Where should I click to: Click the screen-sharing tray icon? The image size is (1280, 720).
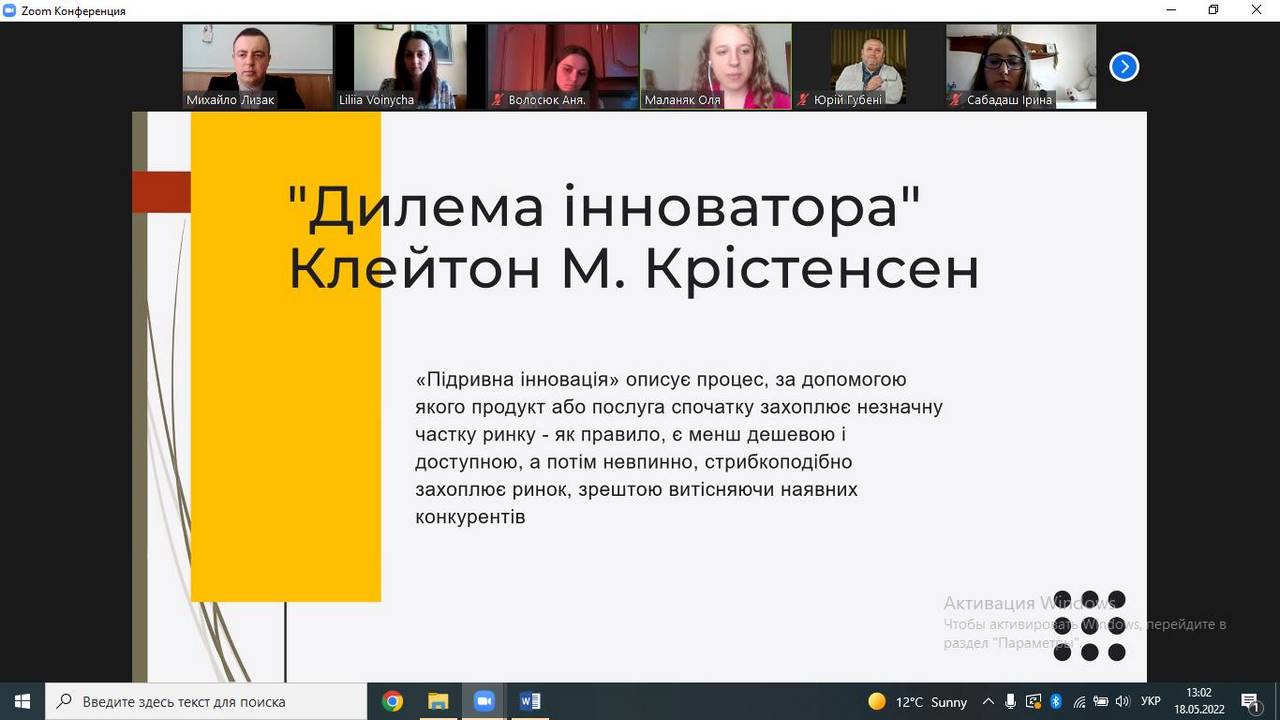tap(1034, 702)
